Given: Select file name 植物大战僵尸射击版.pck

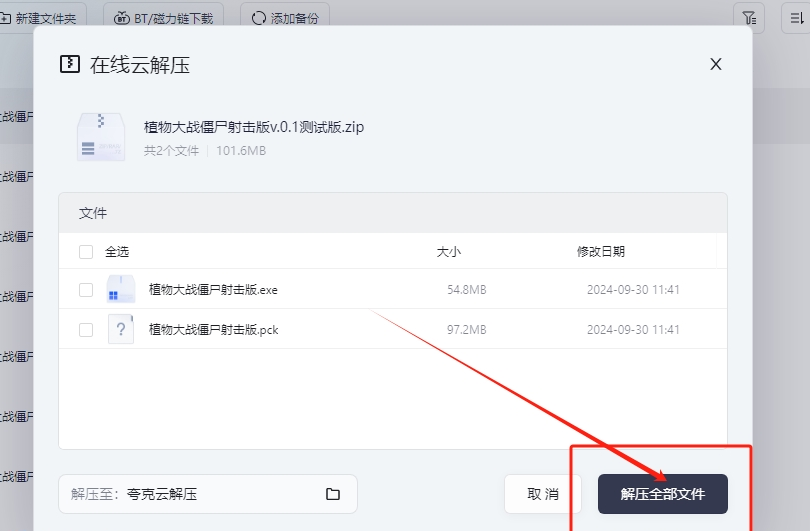Looking at the screenshot, I should pos(213,330).
